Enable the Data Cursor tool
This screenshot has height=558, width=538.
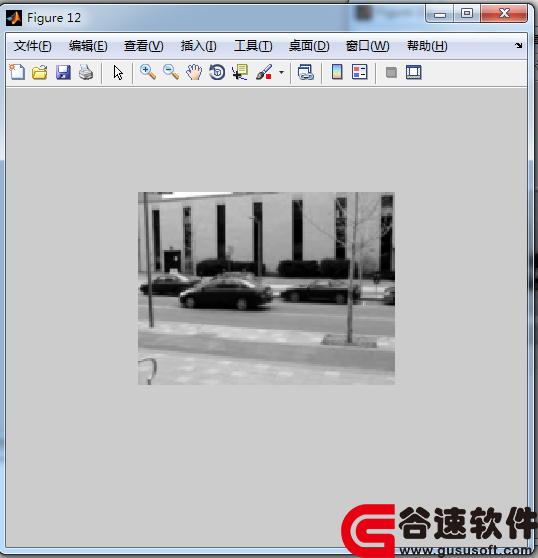point(240,72)
